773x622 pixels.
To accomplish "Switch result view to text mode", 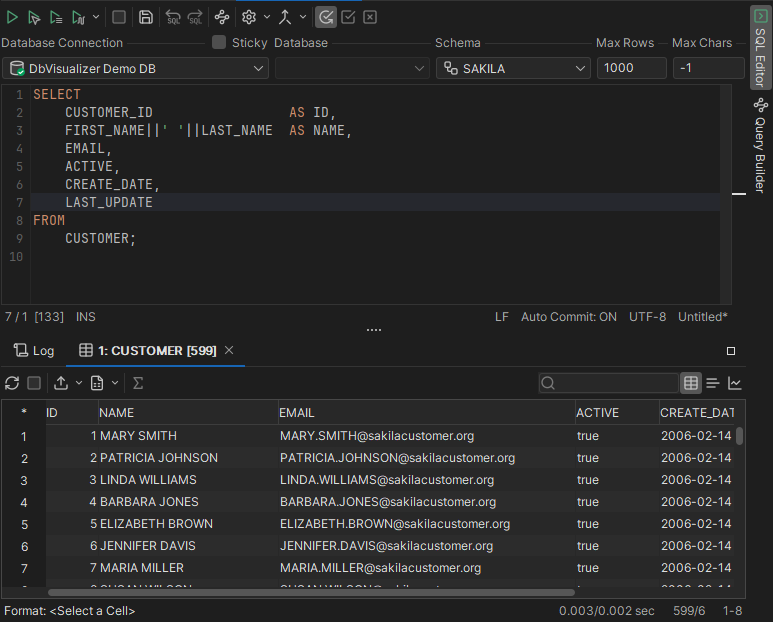I will [x=713, y=383].
